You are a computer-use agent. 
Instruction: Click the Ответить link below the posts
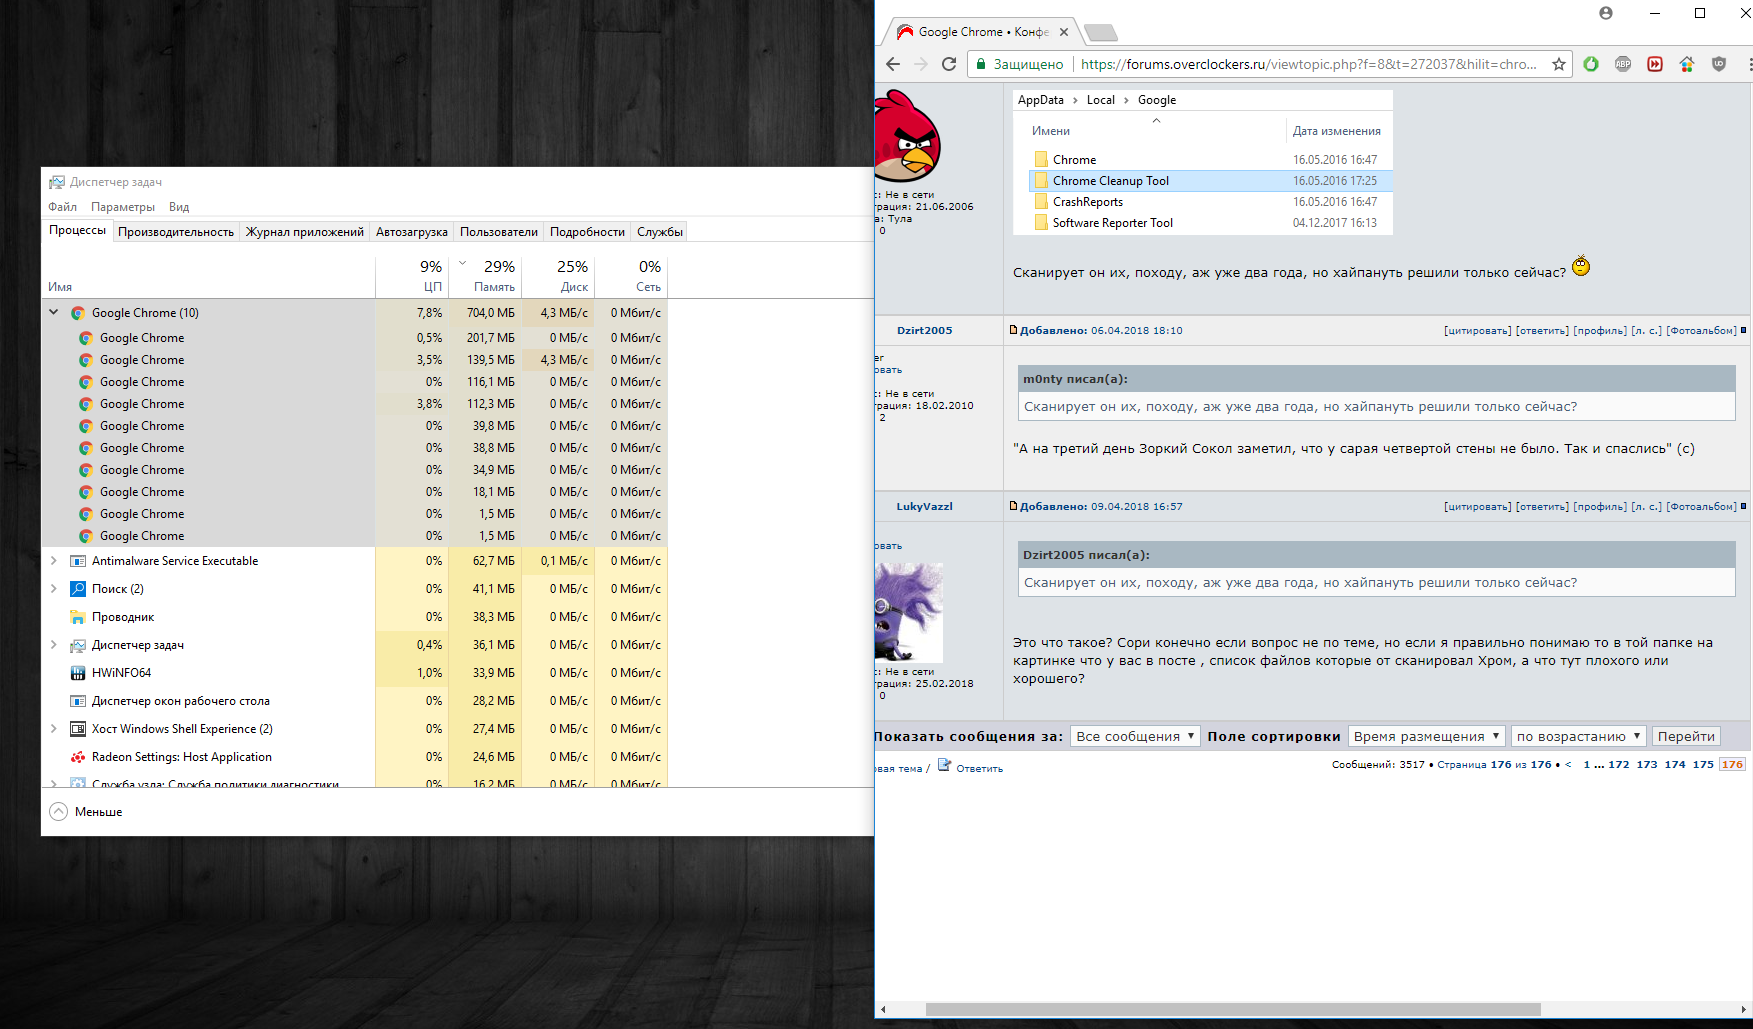pos(980,769)
